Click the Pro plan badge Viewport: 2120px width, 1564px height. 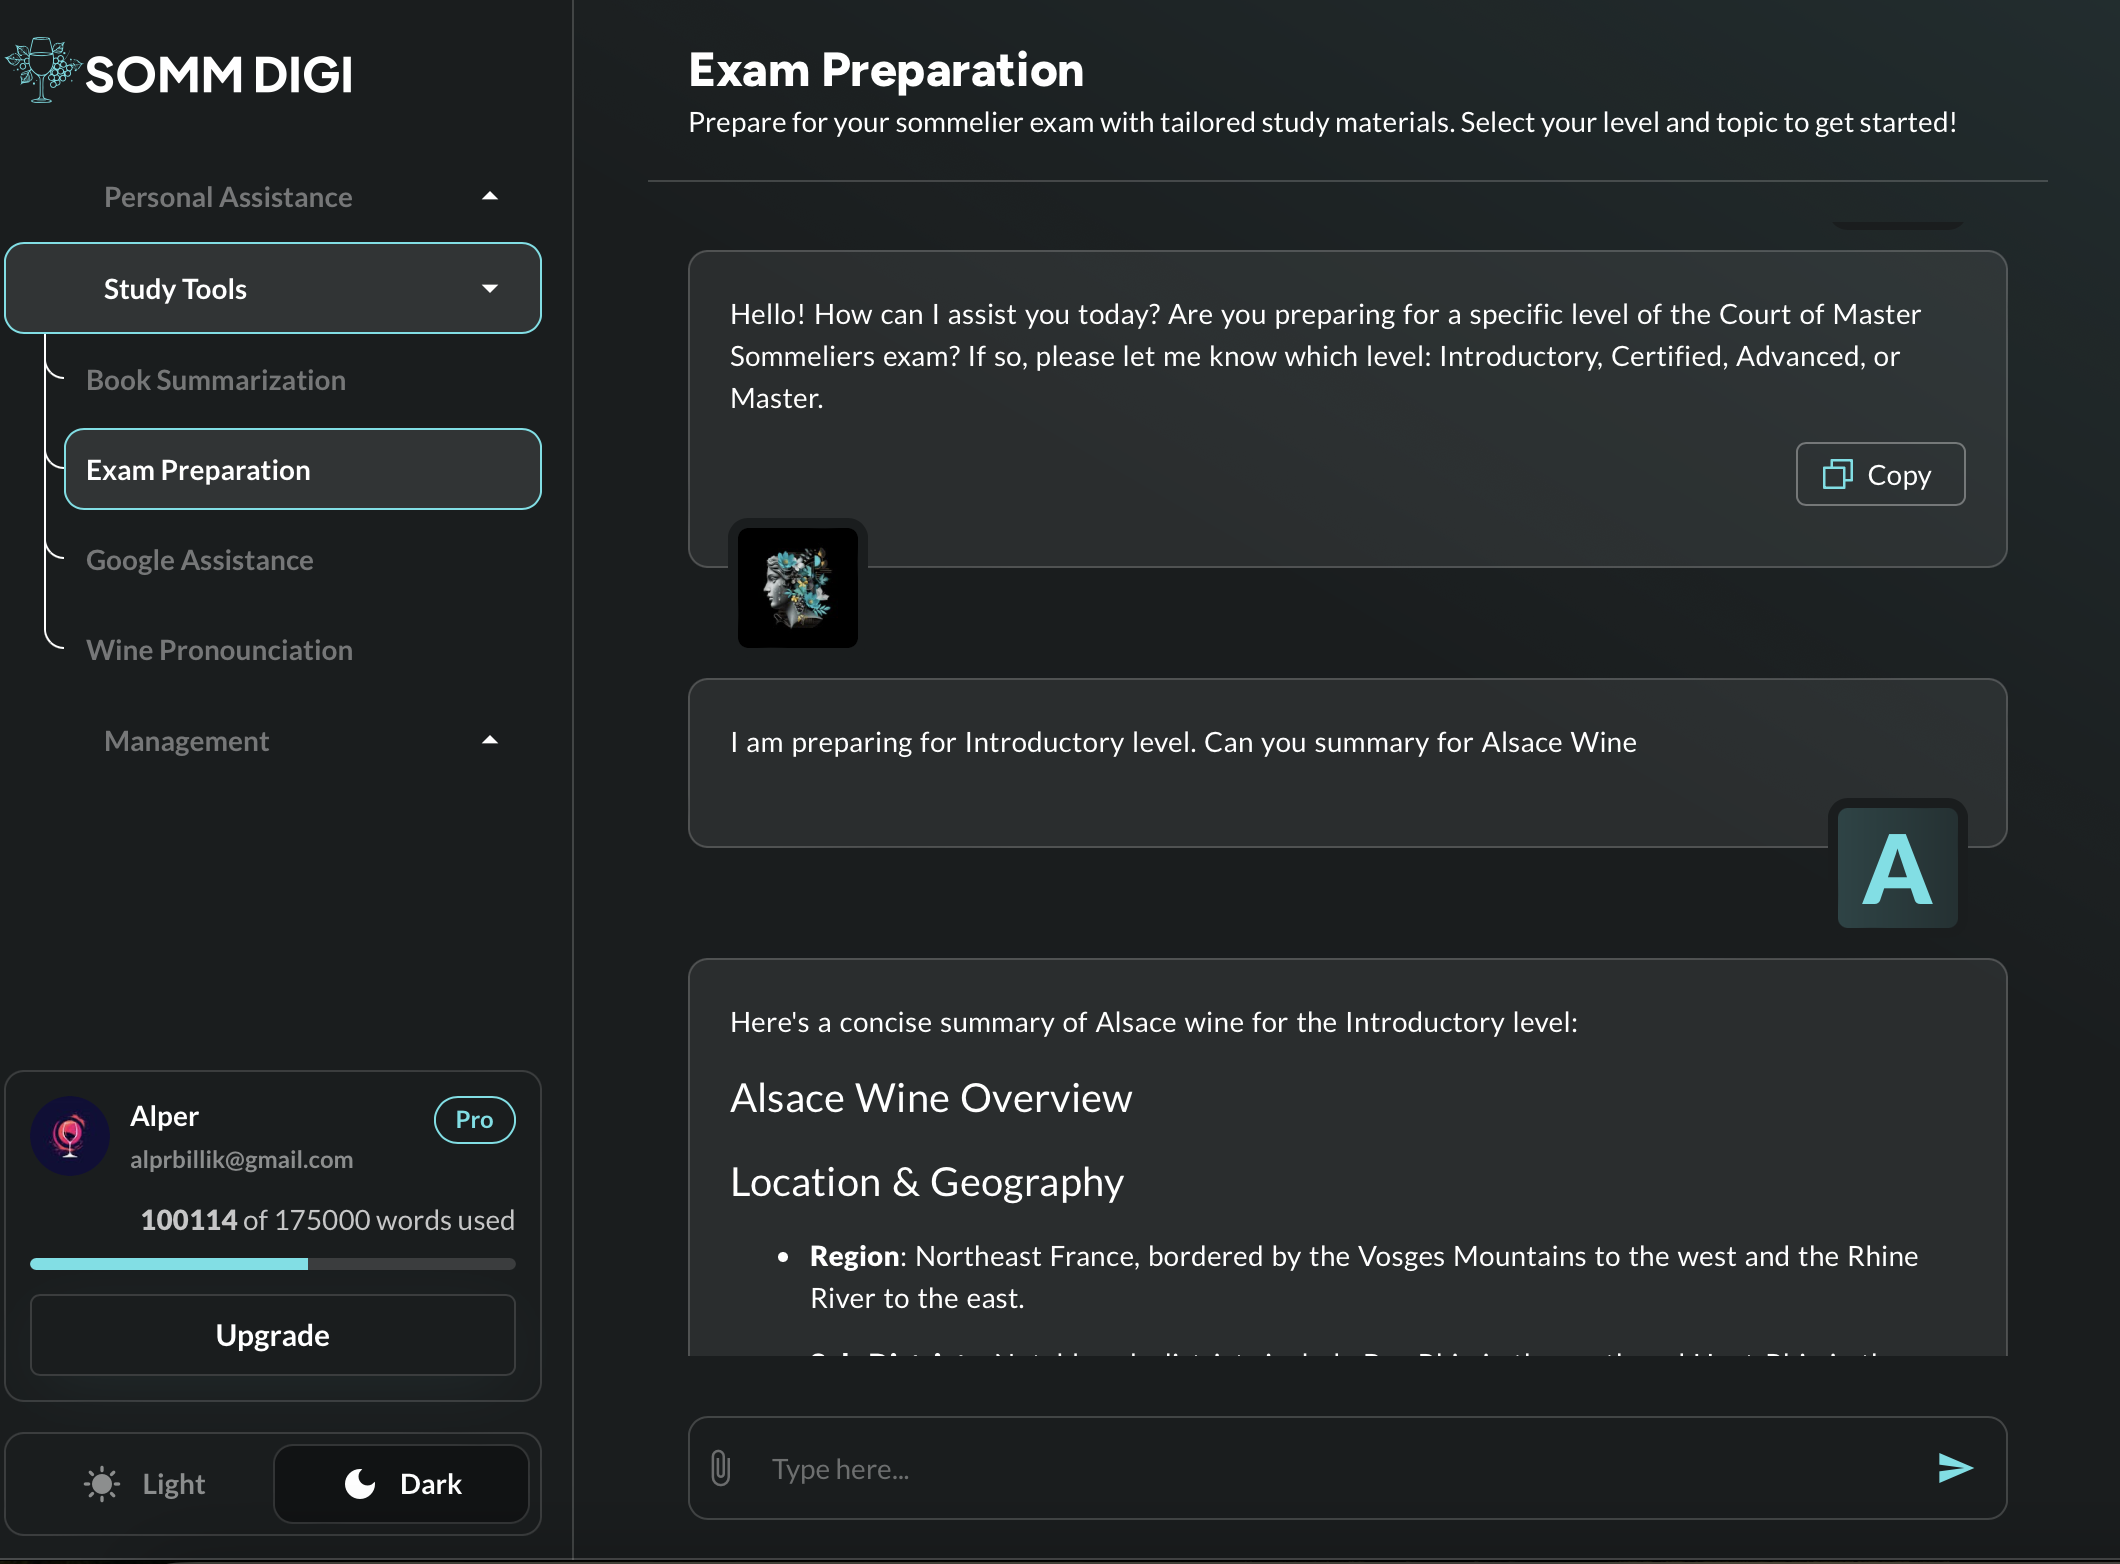pyautogui.click(x=474, y=1120)
